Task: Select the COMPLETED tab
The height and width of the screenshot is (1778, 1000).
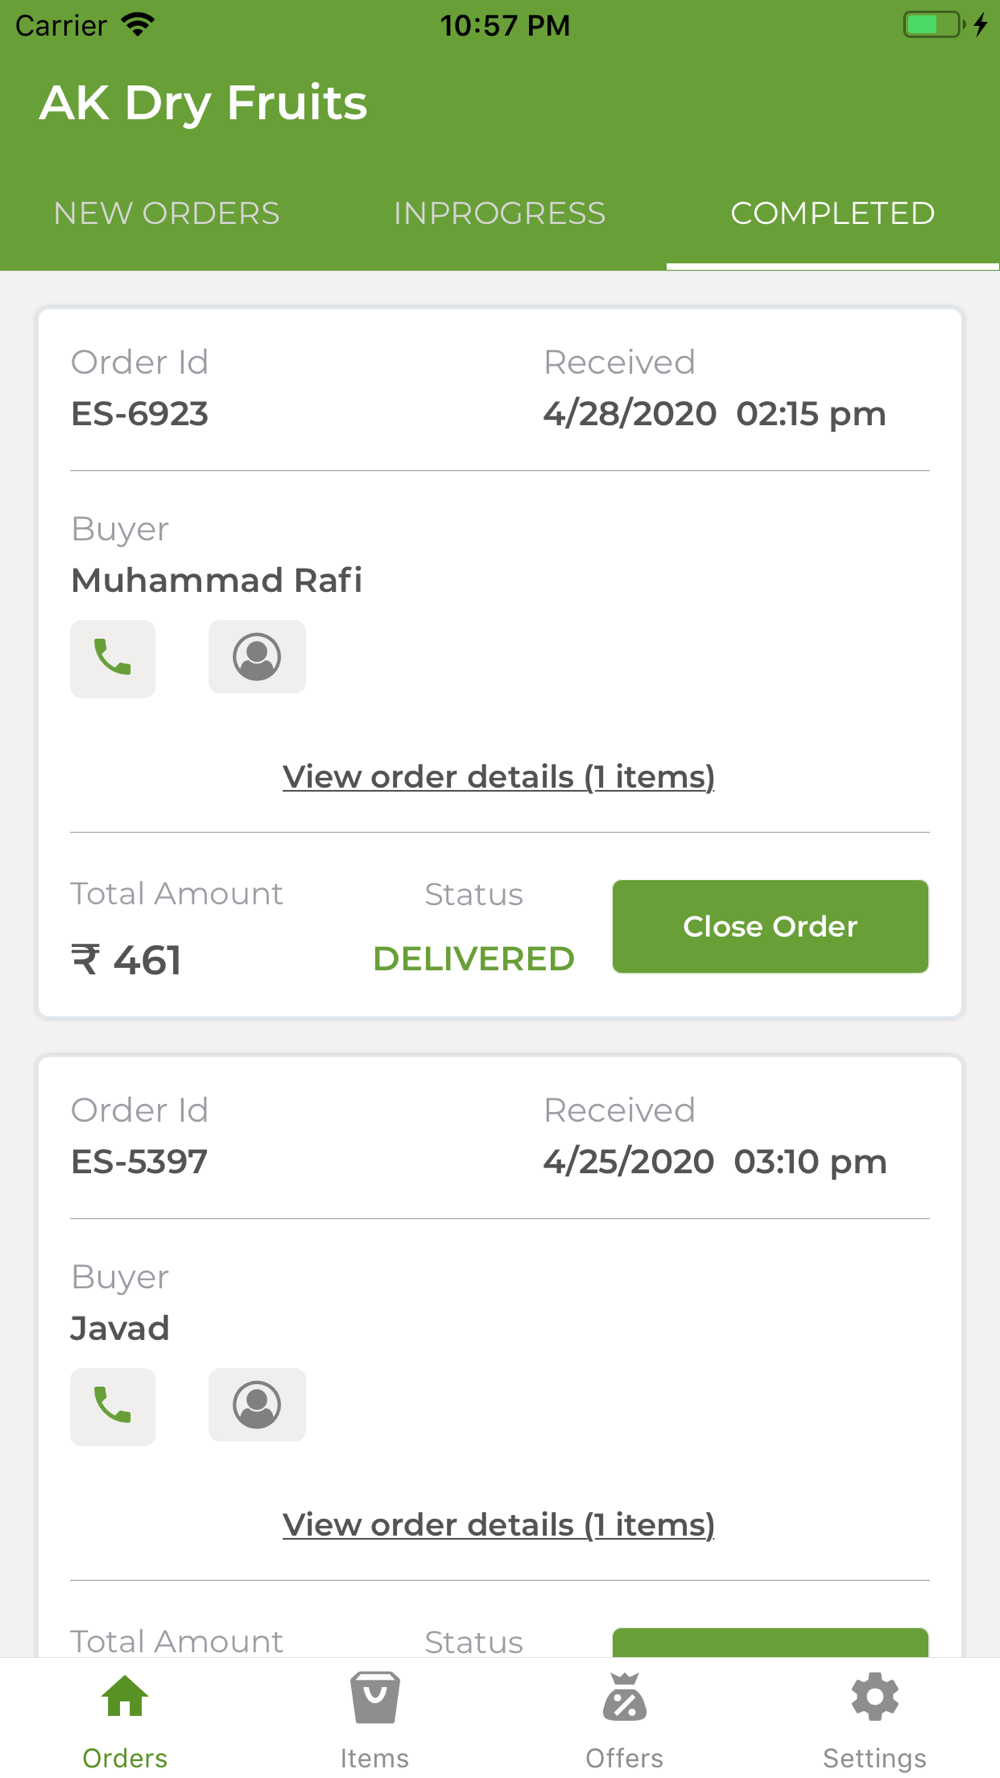Action: coord(832,213)
